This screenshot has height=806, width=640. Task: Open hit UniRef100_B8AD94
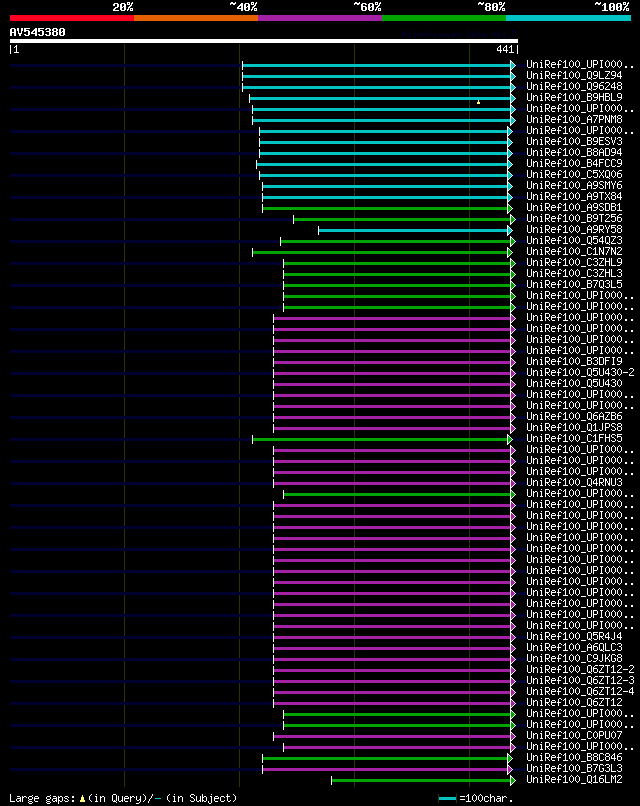[x=574, y=152]
